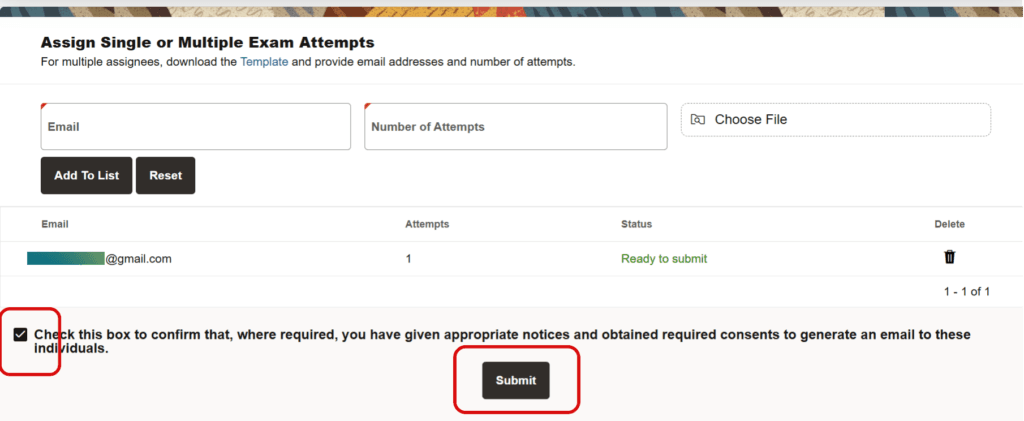Image resolution: width=1024 pixels, height=421 pixels.
Task: Click the "1 - 1 of 1" pagination text
Action: (x=967, y=292)
